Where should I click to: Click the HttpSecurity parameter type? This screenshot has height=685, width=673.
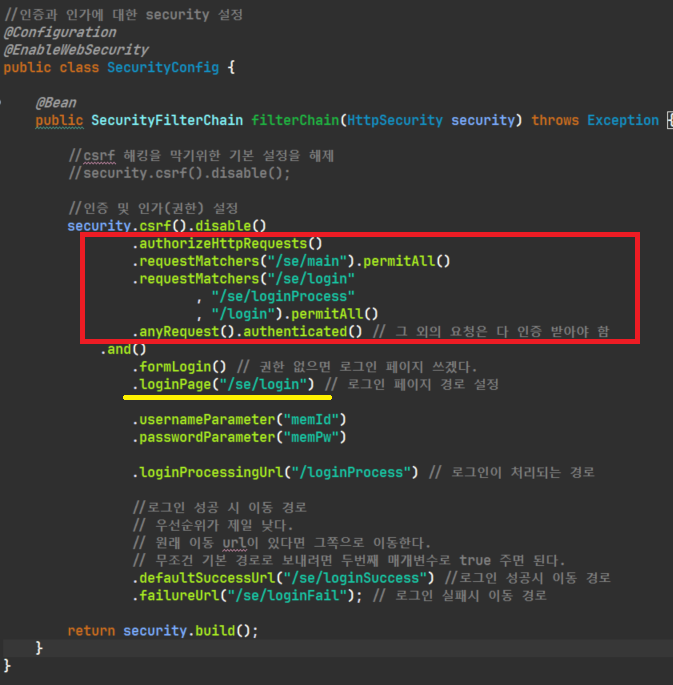point(395,120)
